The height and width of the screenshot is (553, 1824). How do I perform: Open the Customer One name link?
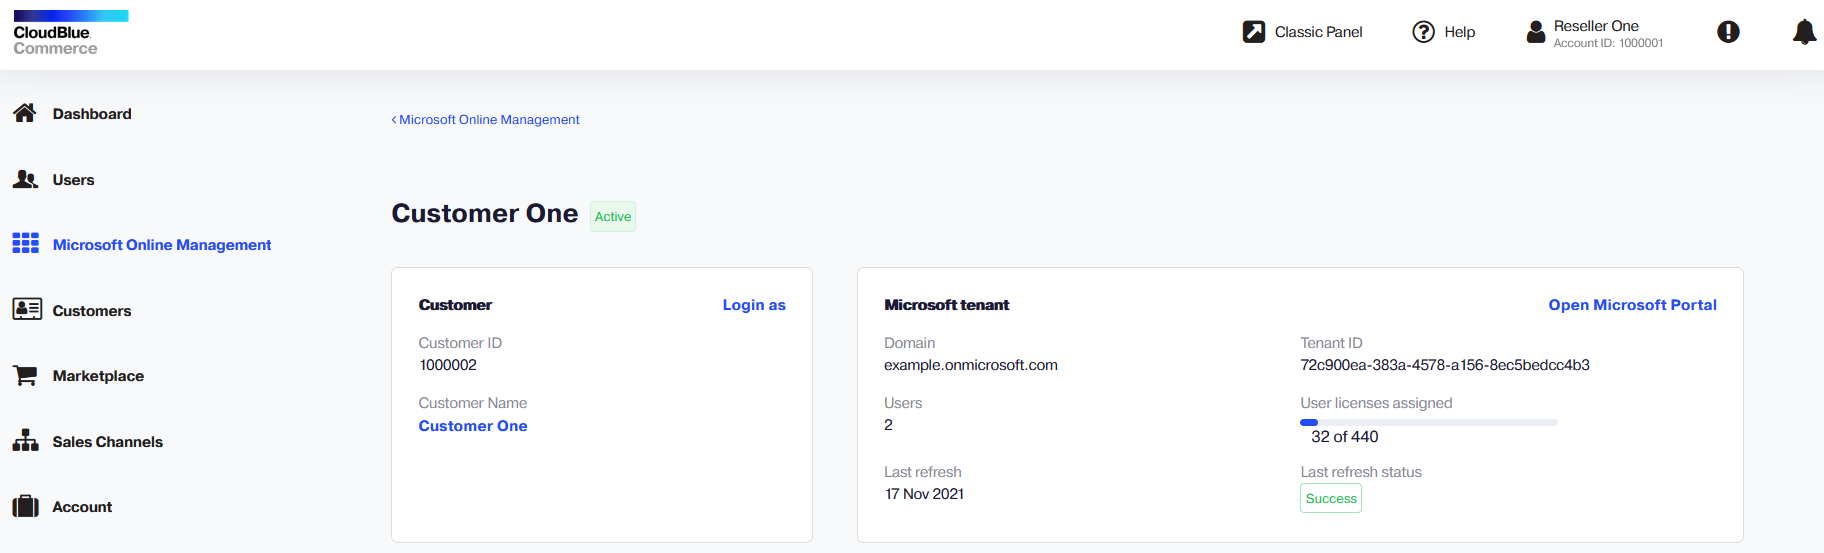click(473, 426)
